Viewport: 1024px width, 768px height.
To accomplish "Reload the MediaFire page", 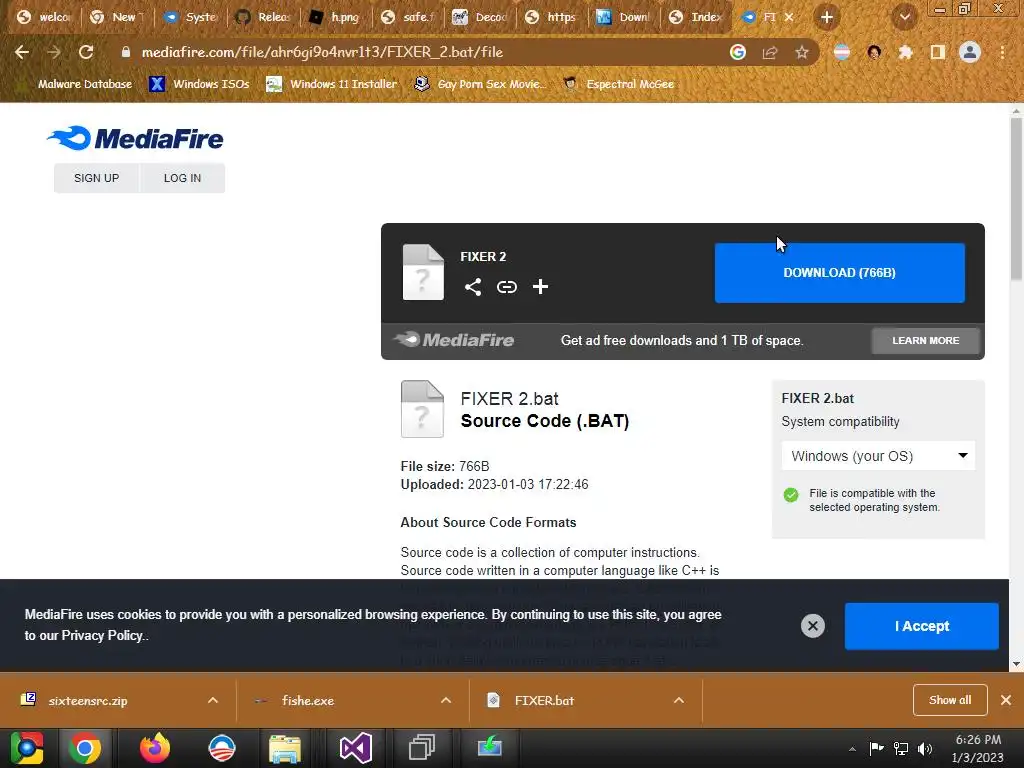I will [86, 52].
